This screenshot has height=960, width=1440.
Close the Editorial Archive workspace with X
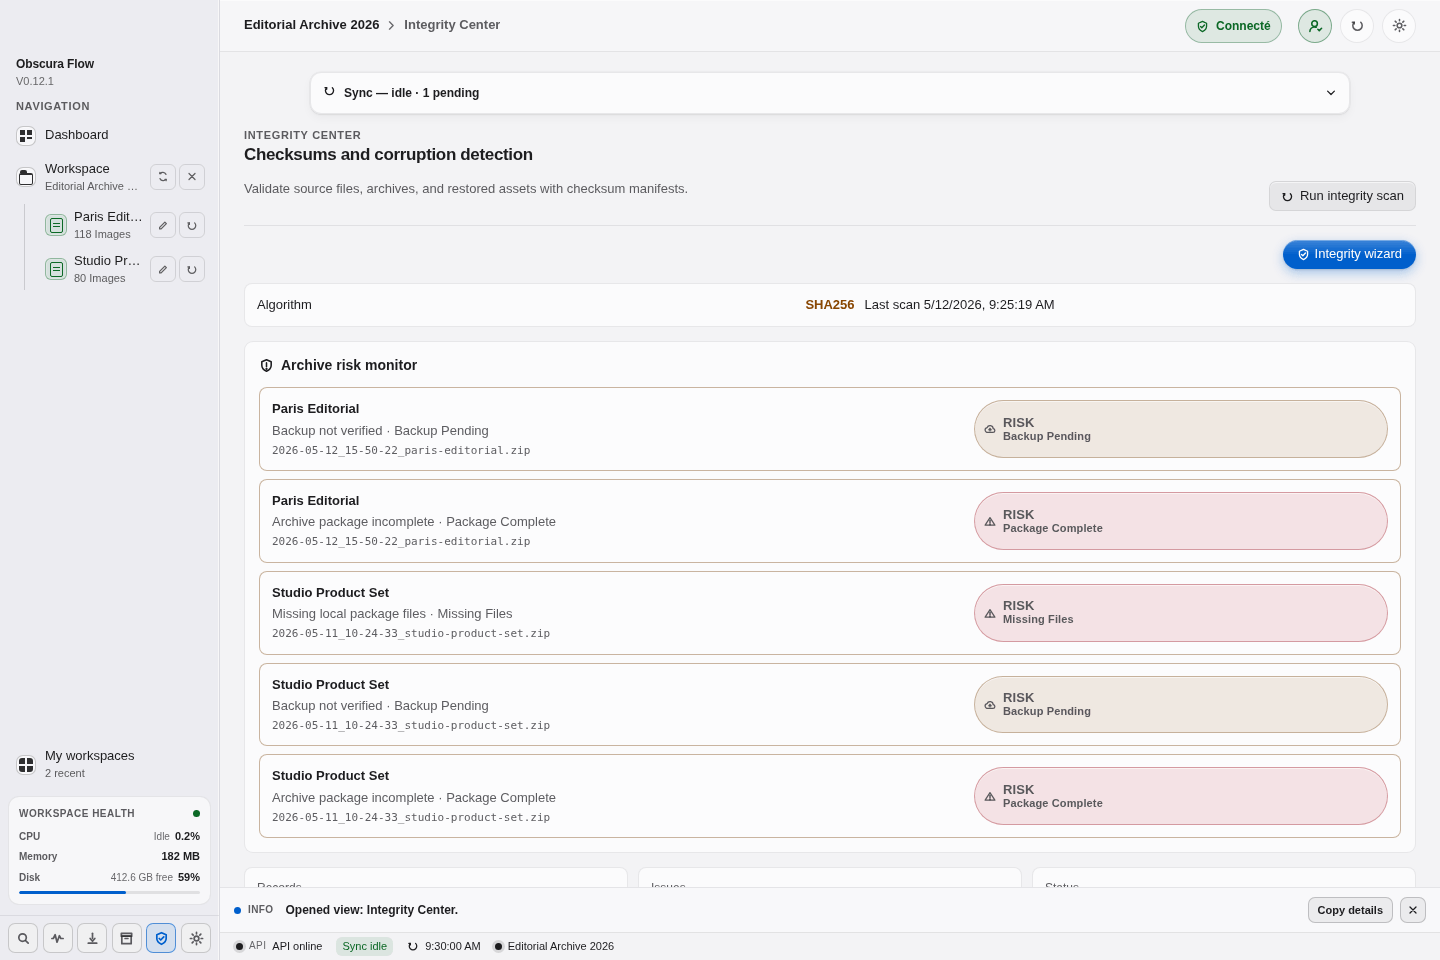click(x=192, y=177)
